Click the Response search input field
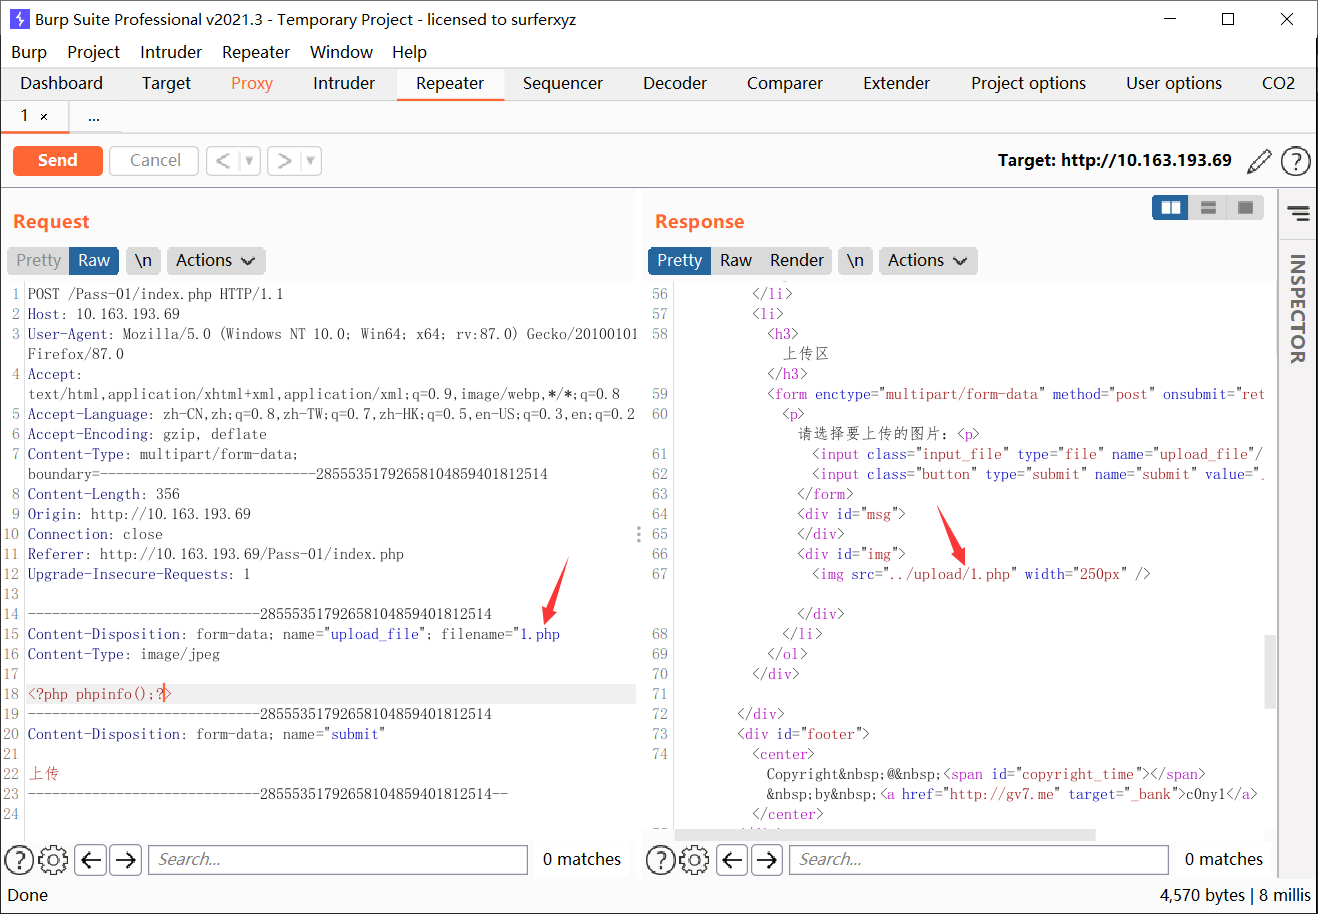1318x914 pixels. [x=980, y=859]
